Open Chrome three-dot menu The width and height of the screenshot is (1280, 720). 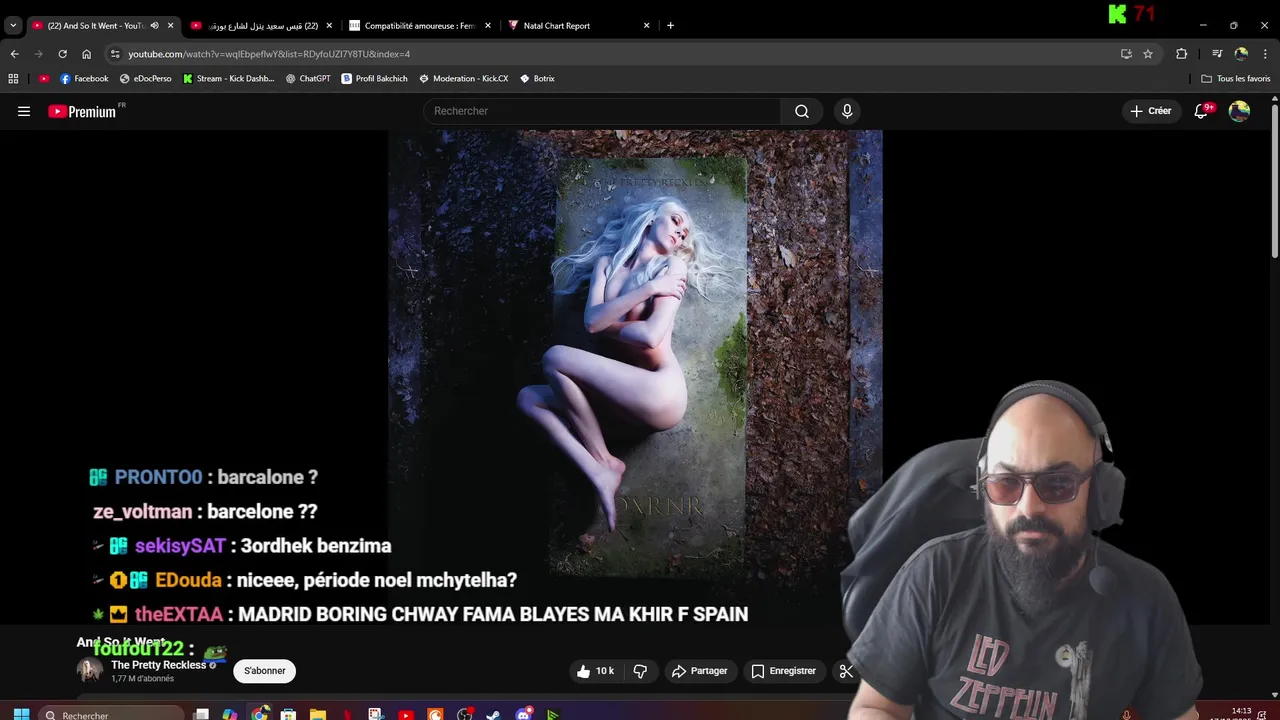click(x=1265, y=54)
